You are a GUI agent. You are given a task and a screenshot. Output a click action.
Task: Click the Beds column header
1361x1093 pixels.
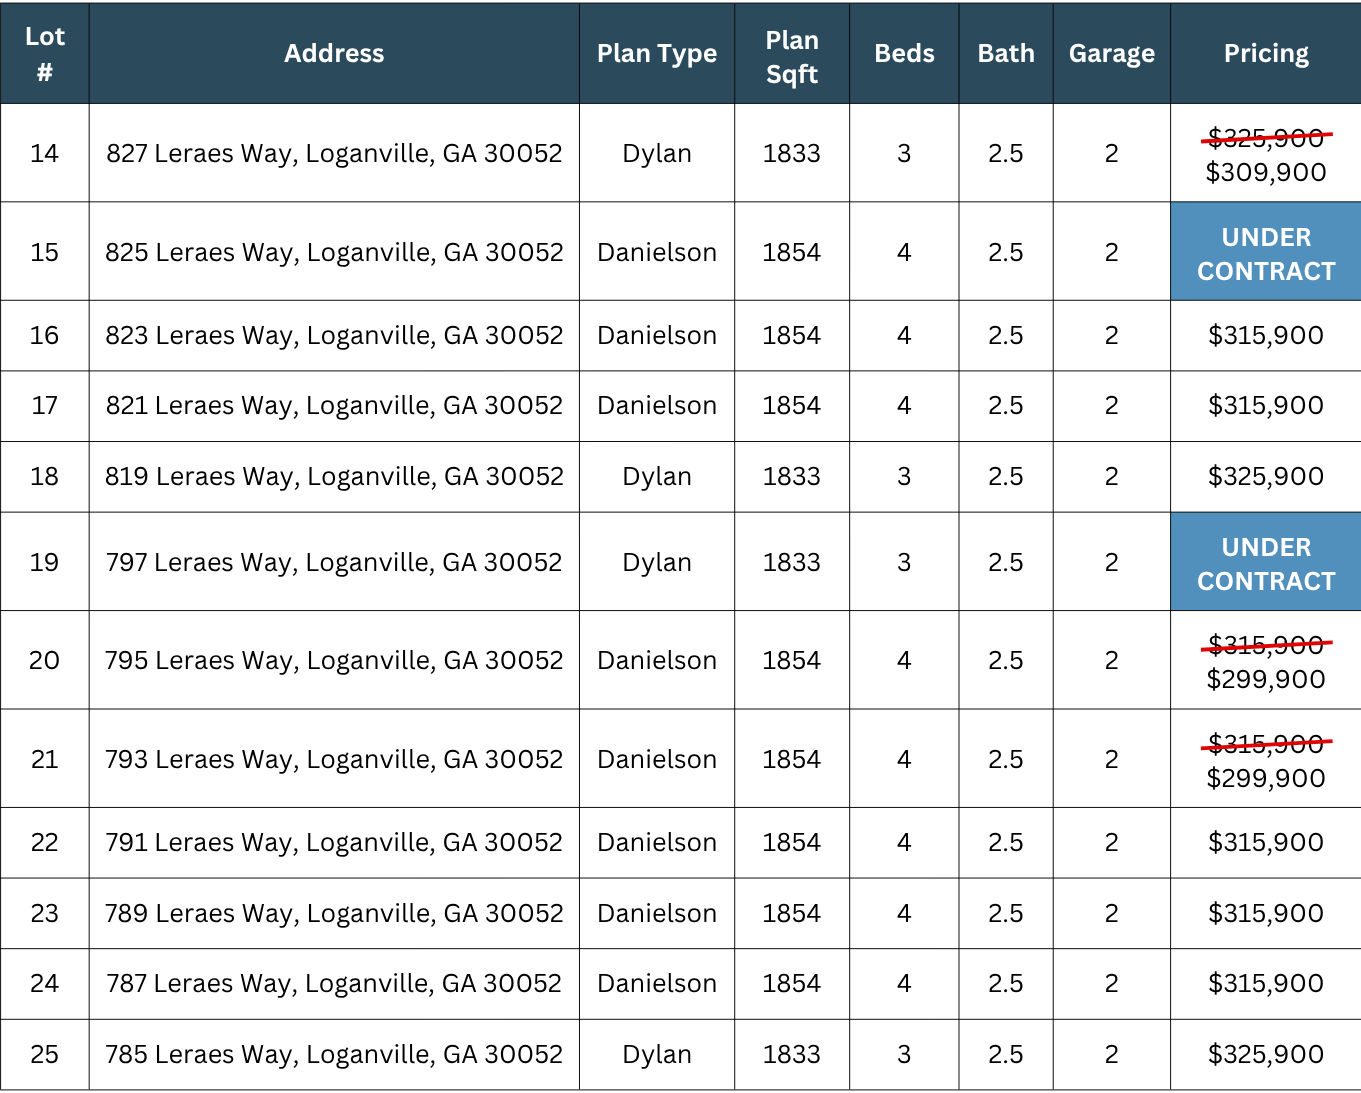(x=904, y=54)
